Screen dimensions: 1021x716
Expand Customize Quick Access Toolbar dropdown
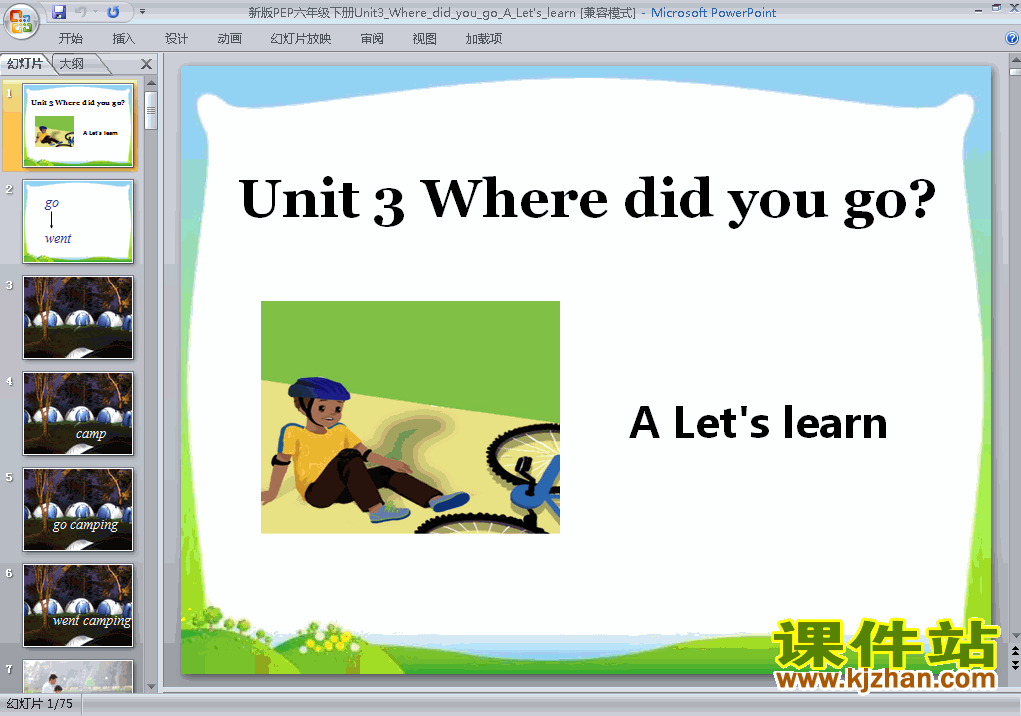coord(143,12)
